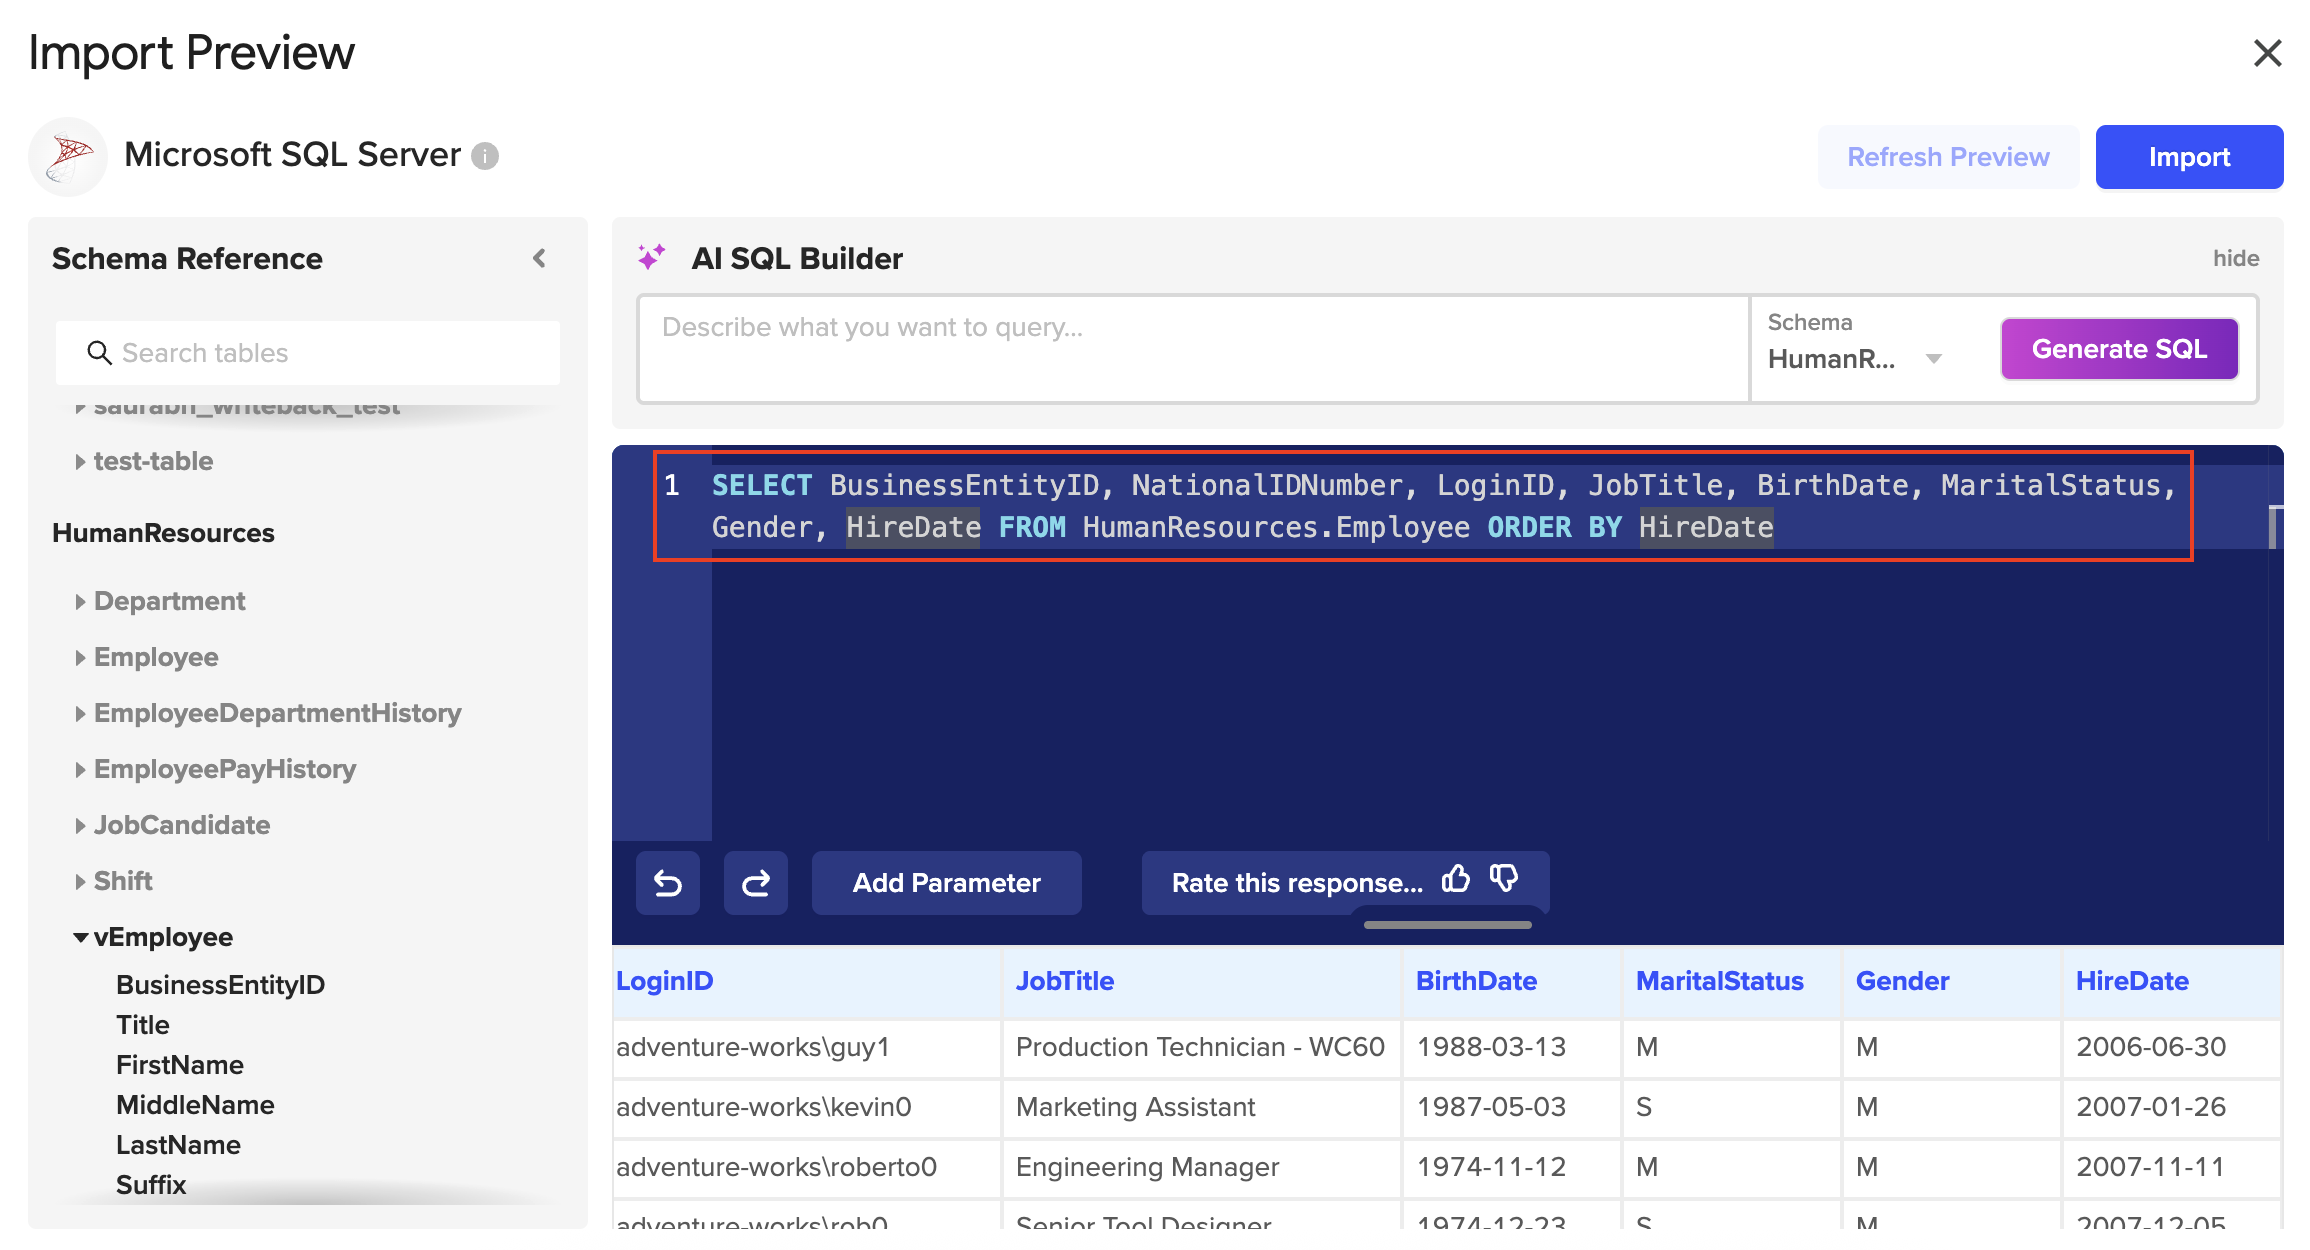Image resolution: width=2310 pixels, height=1250 pixels.
Task: Hide the AI SQL Builder panel
Action: pos(2235,258)
